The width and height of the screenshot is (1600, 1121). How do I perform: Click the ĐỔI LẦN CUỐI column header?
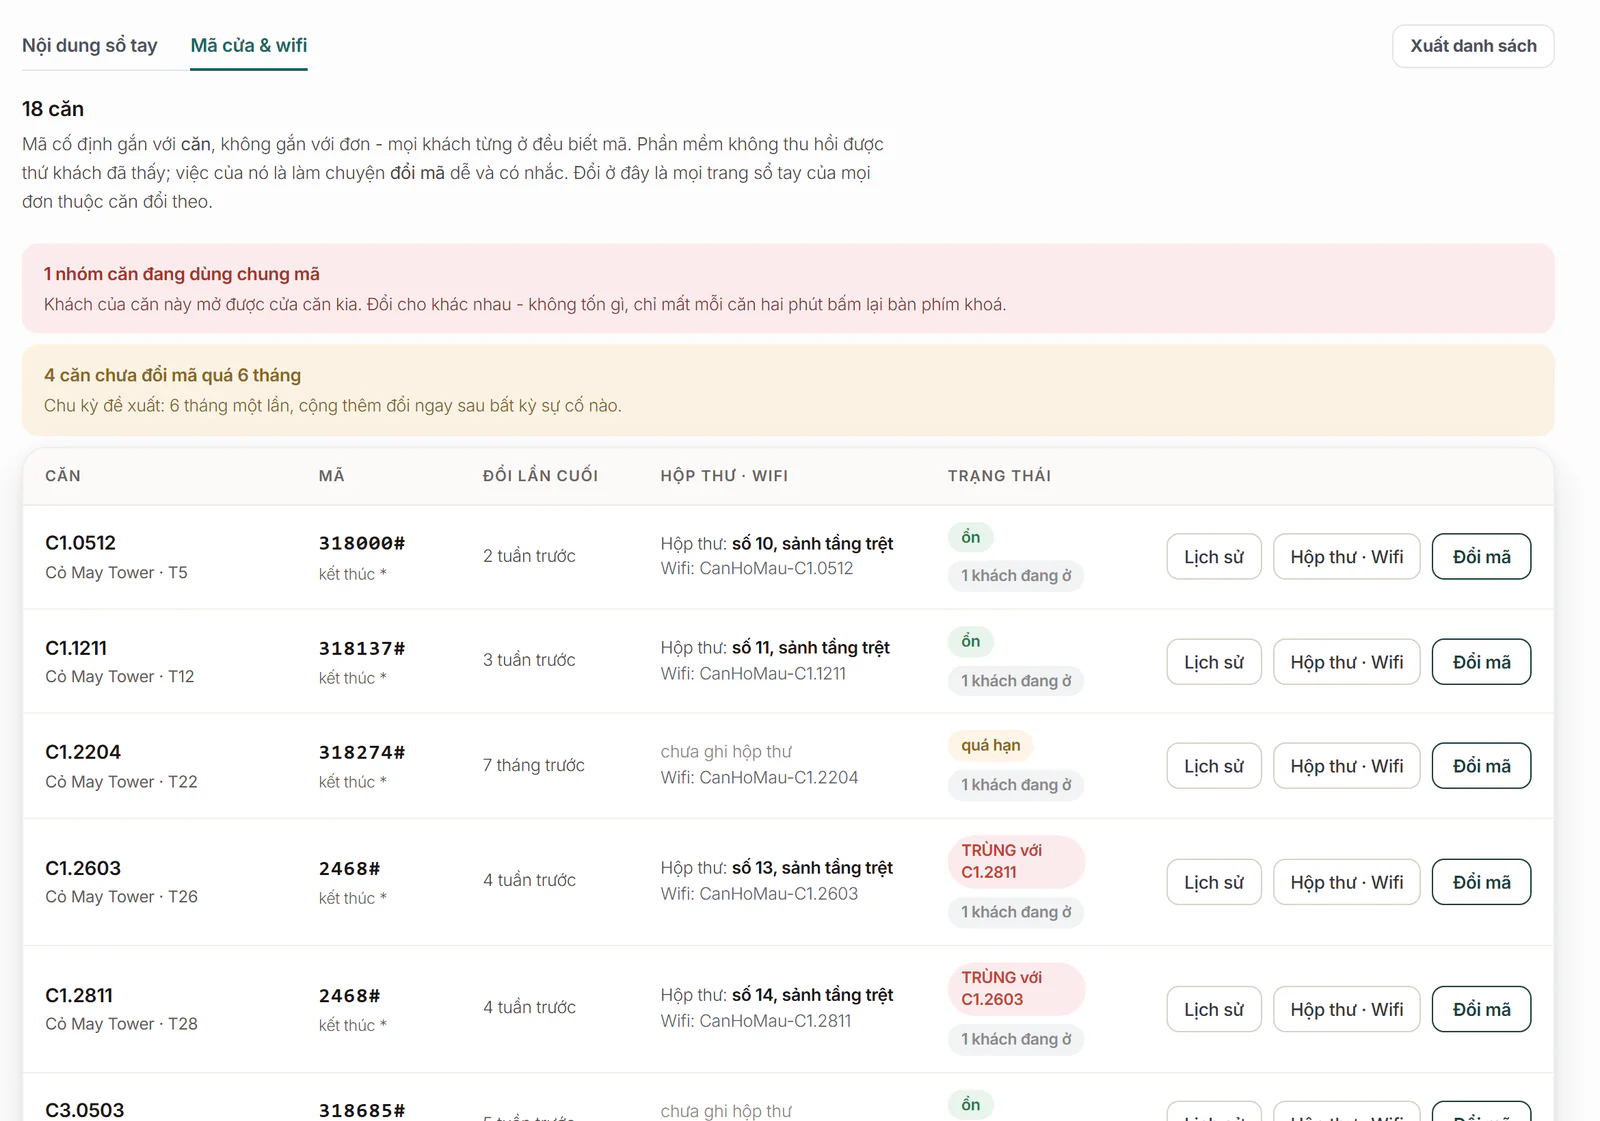point(540,476)
